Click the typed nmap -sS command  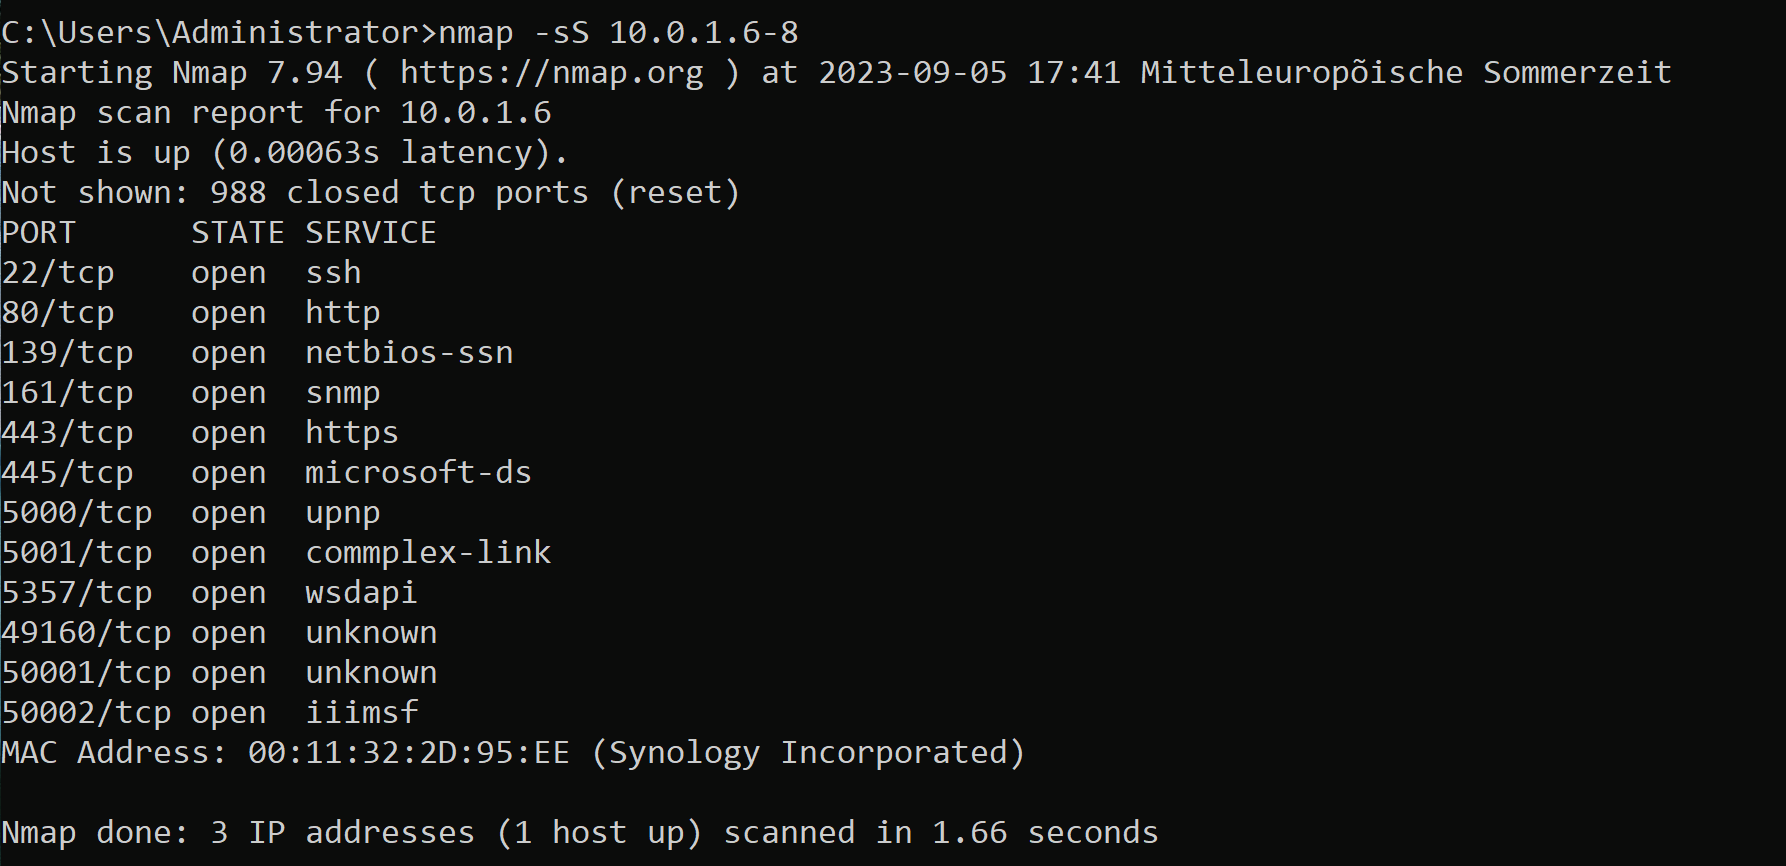coord(618,33)
